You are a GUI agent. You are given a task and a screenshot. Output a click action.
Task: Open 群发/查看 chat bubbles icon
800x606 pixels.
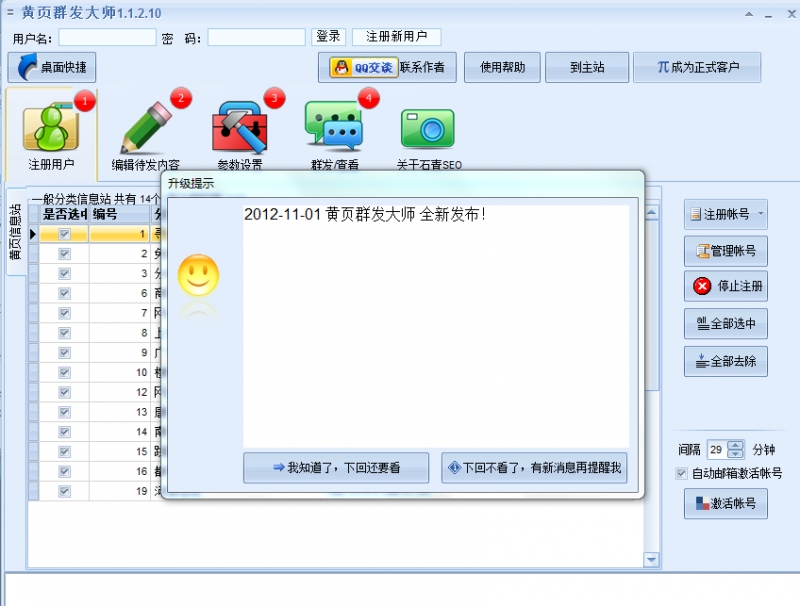[x=334, y=128]
